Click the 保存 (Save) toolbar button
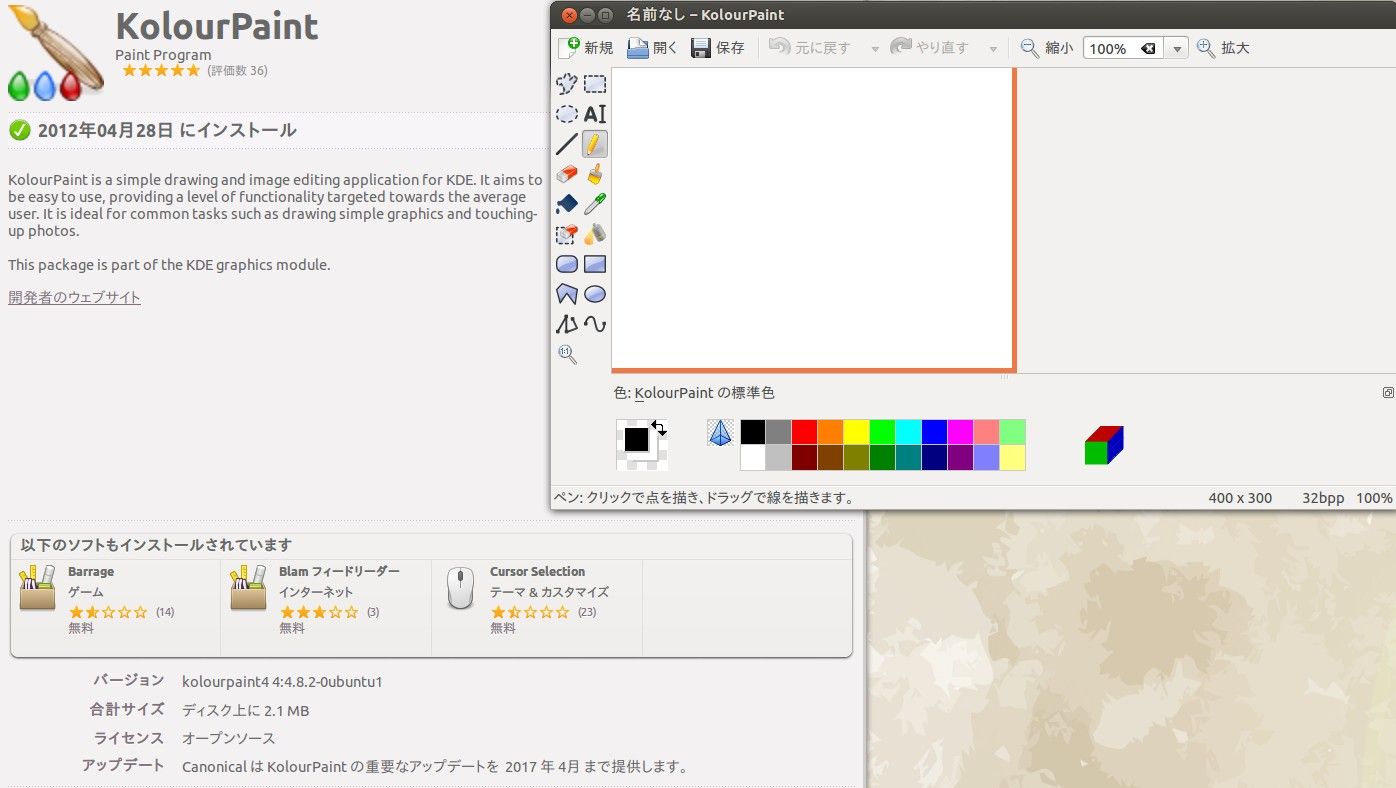 (718, 48)
